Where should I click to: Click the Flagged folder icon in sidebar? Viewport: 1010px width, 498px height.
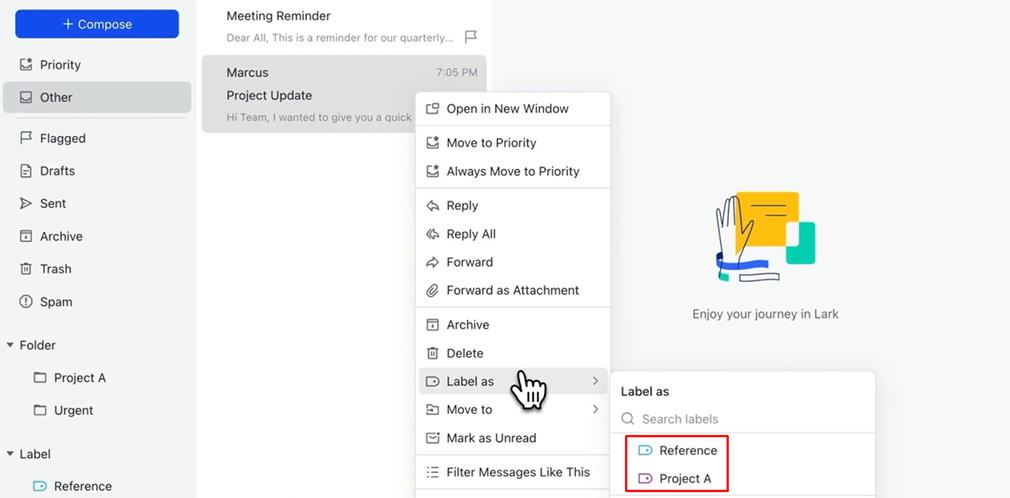[26, 138]
